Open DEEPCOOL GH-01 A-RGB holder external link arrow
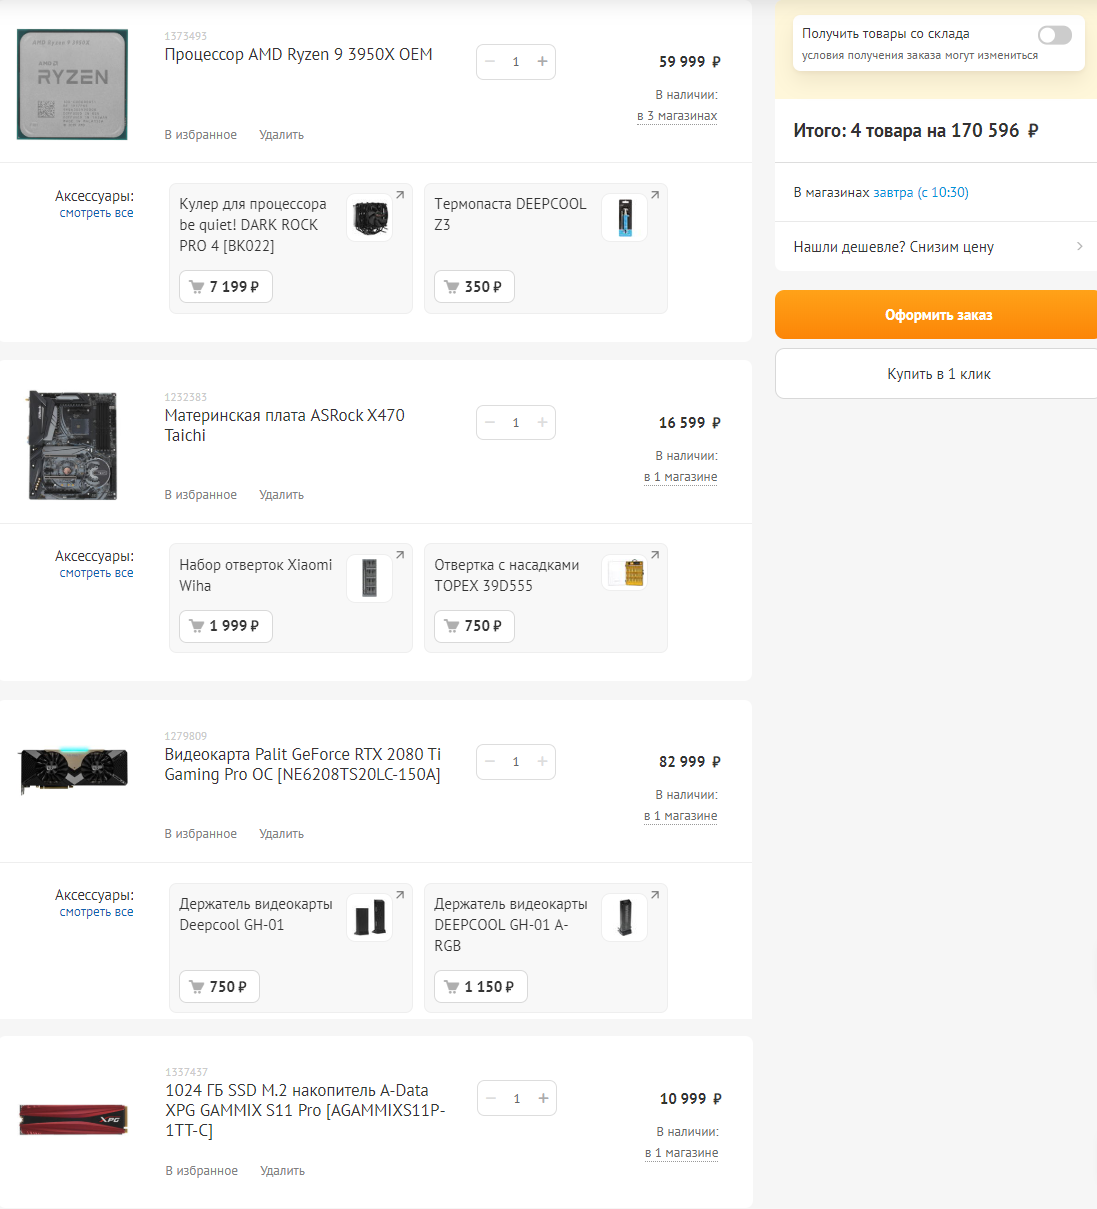Image resolution: width=1097 pixels, height=1209 pixels. 655,895
